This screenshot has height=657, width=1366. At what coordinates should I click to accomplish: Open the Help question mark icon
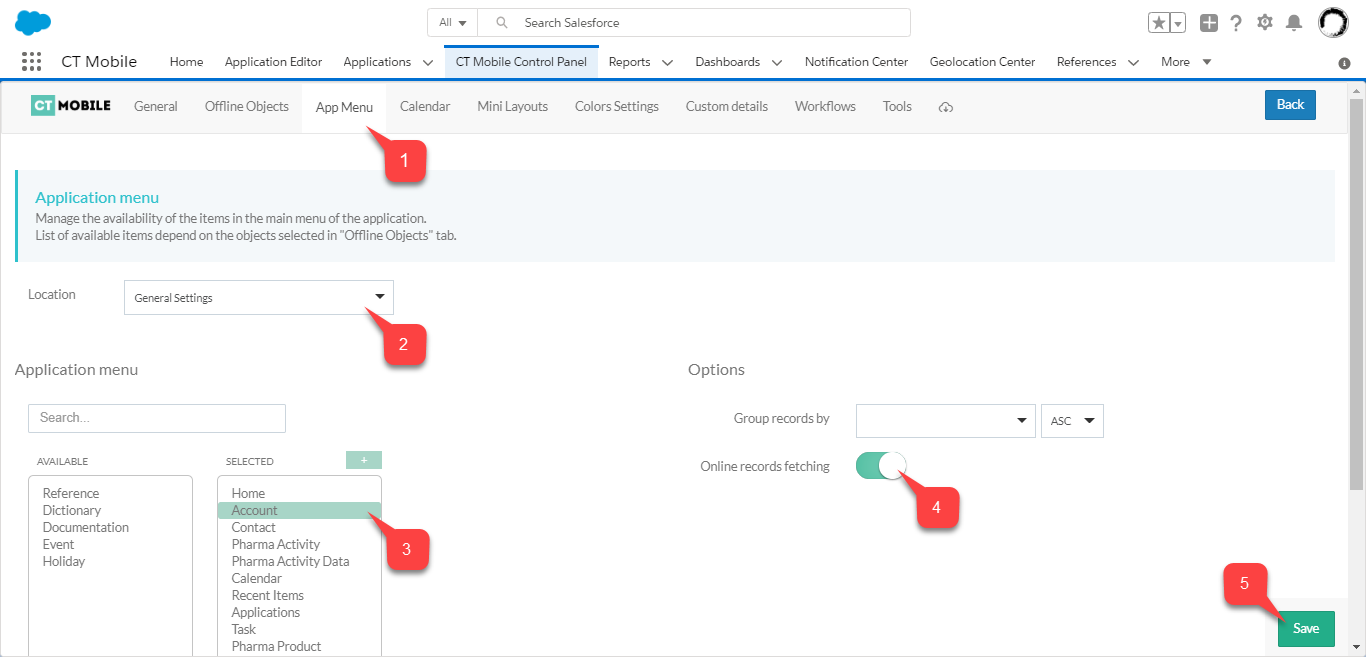tap(1237, 23)
